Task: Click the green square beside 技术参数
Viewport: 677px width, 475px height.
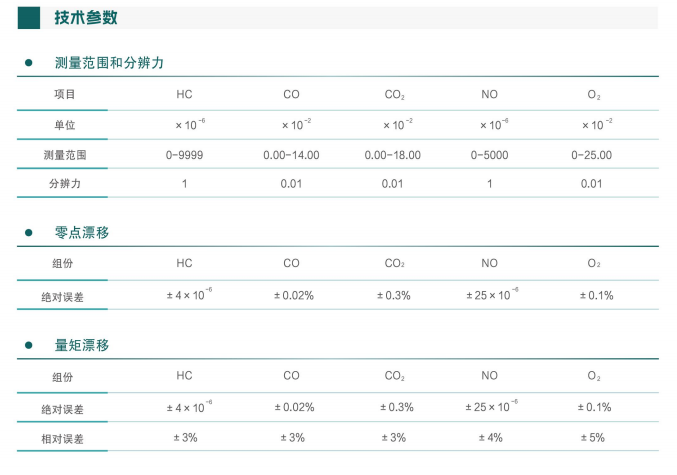Action: (x=30, y=17)
